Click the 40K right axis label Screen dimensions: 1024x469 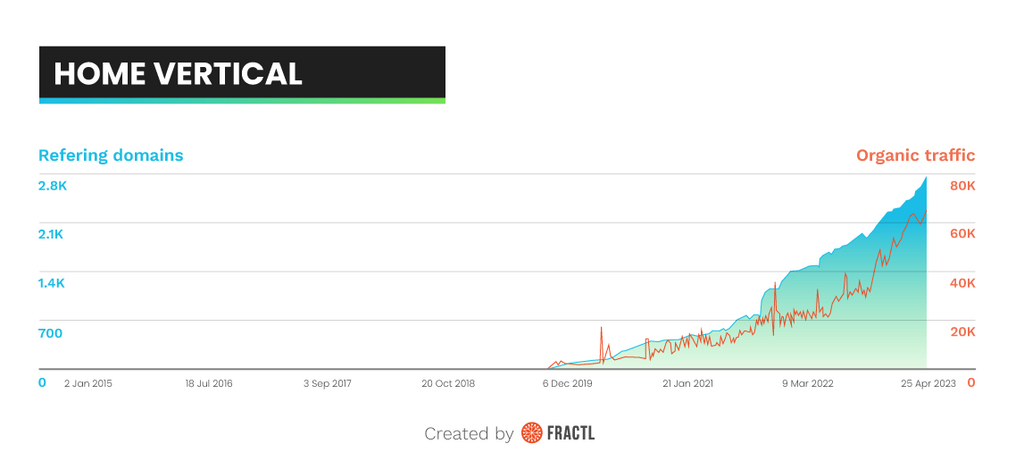(963, 283)
